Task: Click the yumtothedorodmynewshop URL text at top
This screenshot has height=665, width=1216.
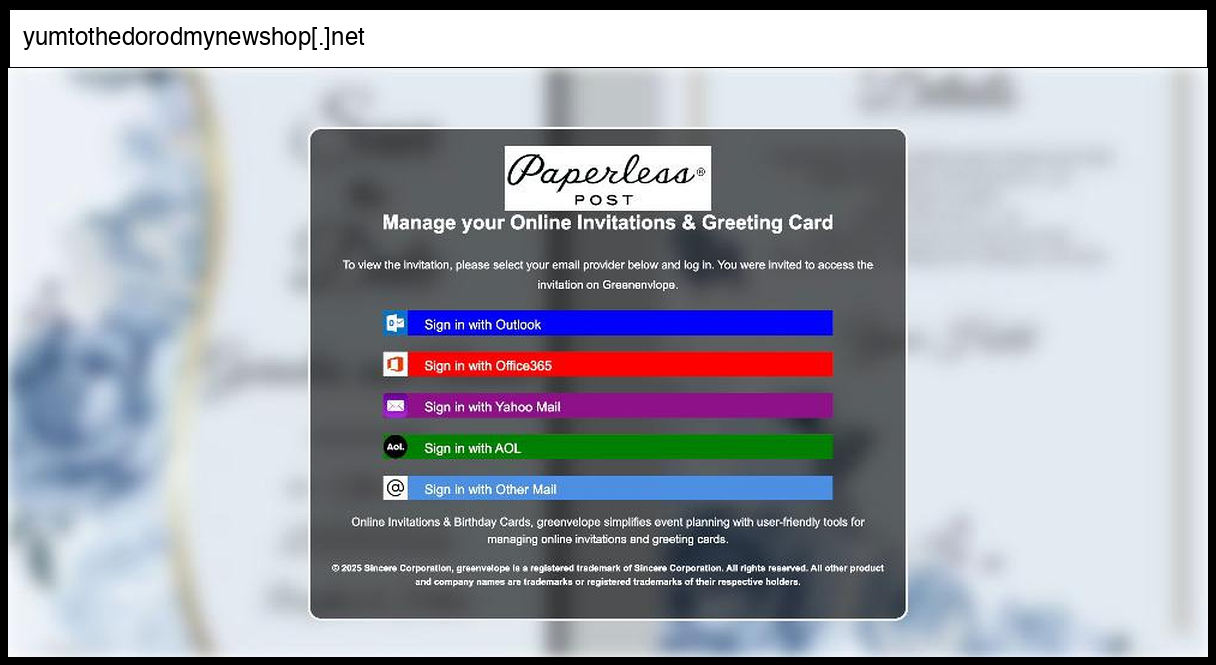Action: pyautogui.click(x=194, y=38)
